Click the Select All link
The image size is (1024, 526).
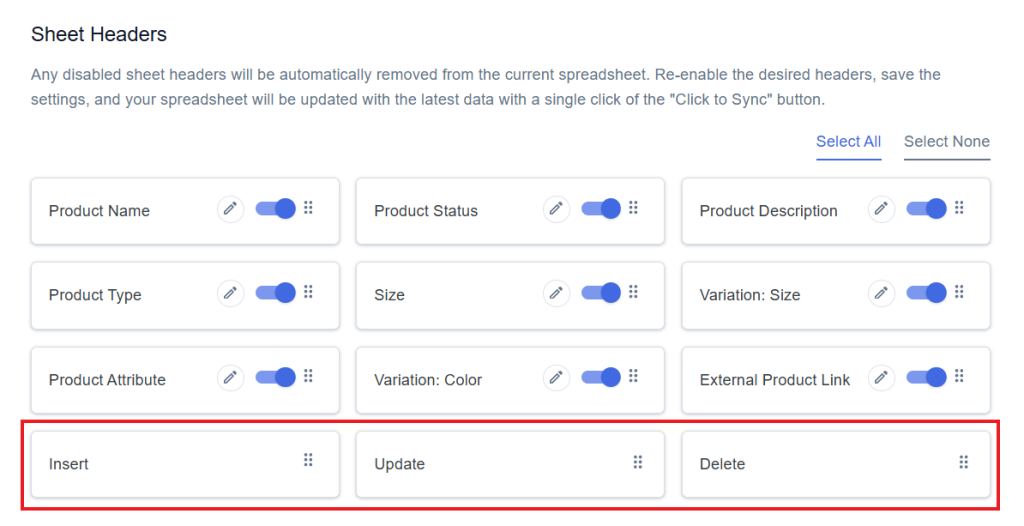click(x=848, y=142)
